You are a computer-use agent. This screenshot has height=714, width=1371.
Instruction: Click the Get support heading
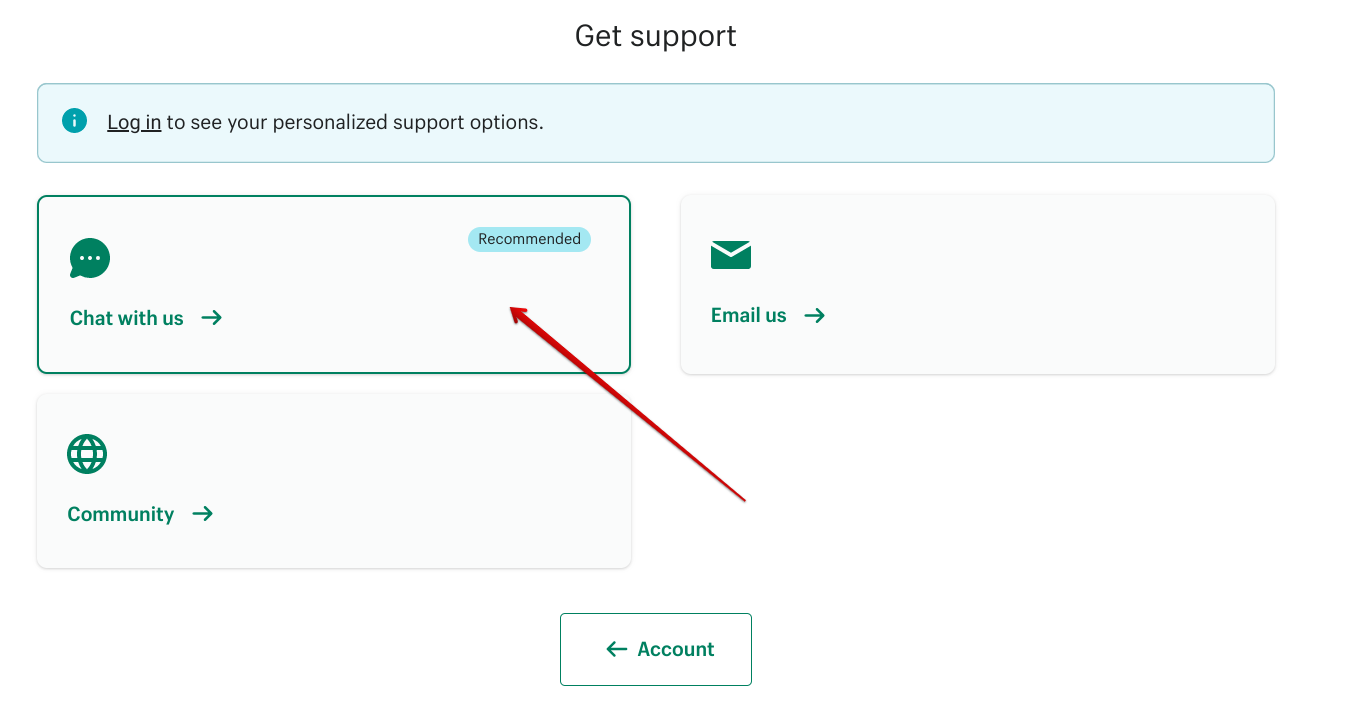pos(656,36)
